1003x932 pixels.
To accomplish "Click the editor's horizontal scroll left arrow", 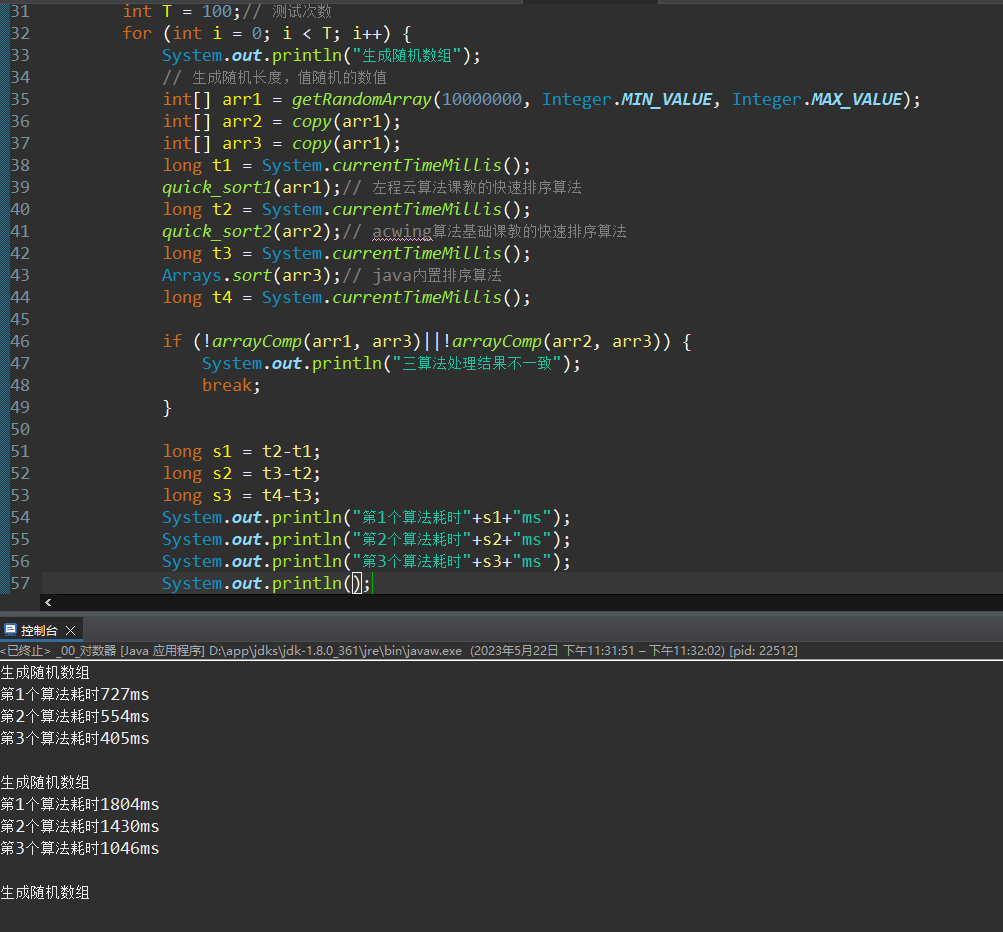I will [48, 602].
